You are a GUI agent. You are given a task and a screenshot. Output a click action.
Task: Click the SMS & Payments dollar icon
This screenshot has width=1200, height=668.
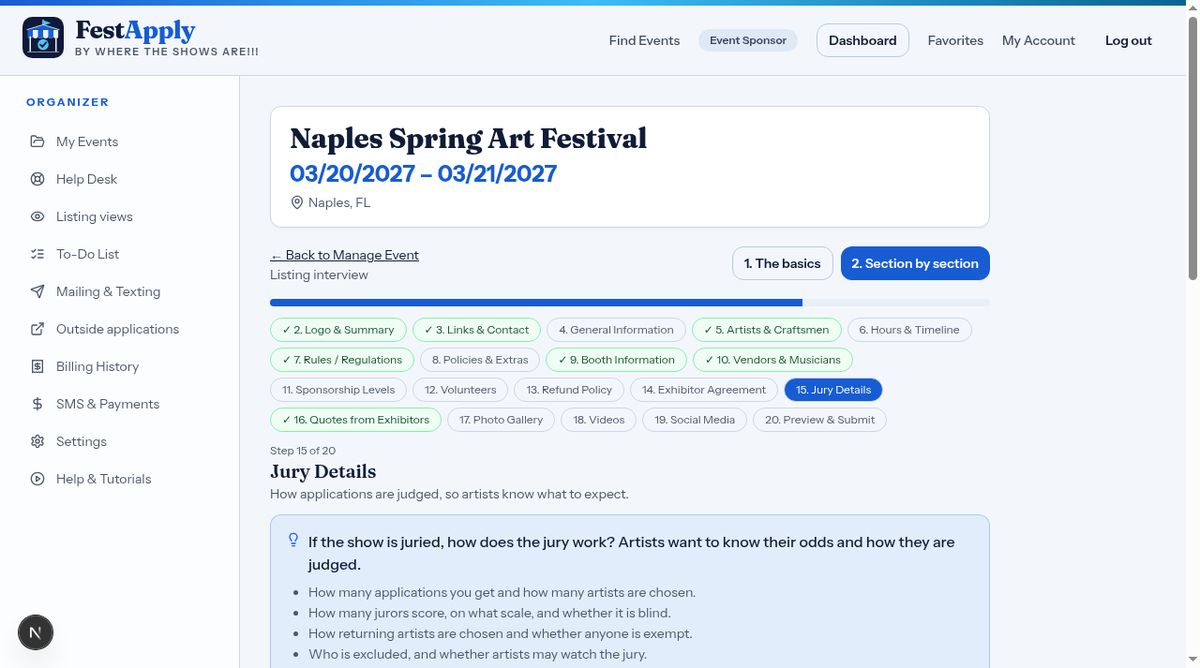point(37,404)
